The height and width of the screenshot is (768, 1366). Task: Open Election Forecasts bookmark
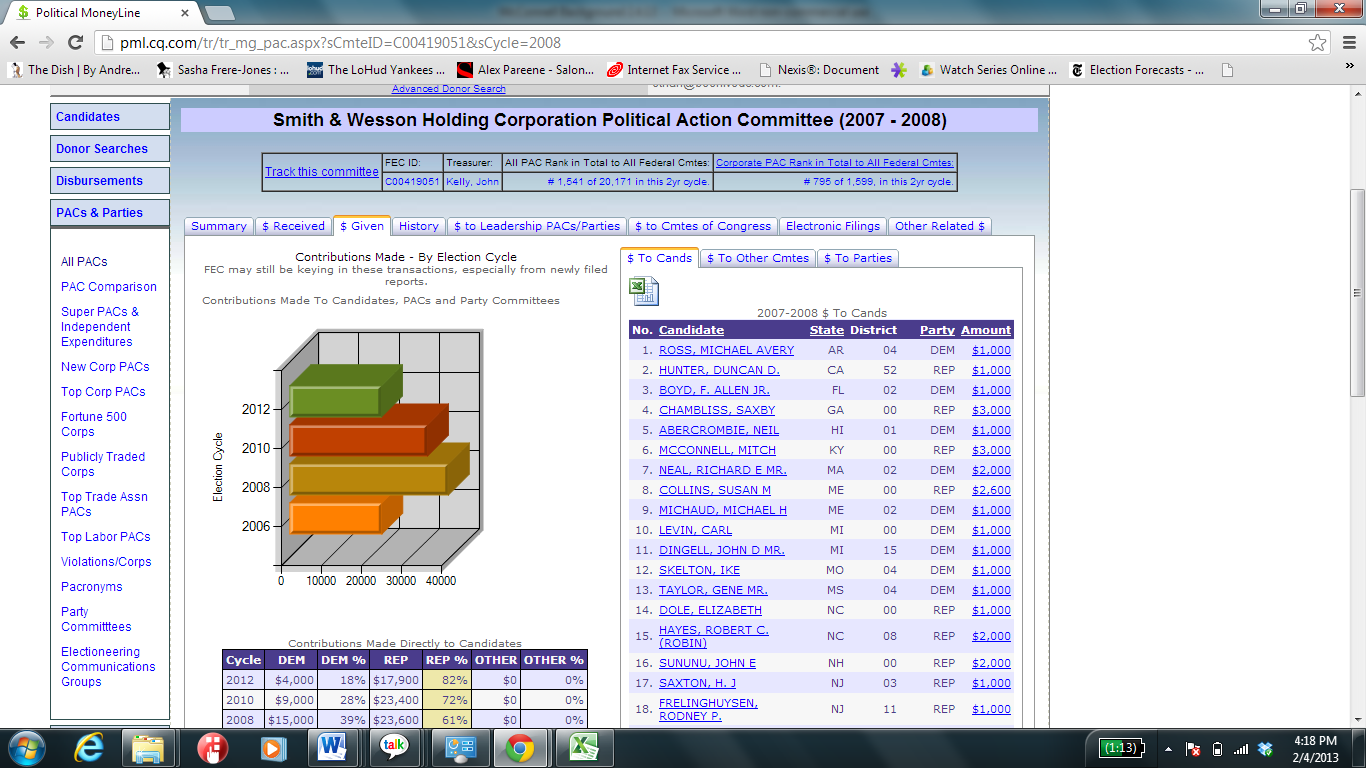click(x=1137, y=70)
